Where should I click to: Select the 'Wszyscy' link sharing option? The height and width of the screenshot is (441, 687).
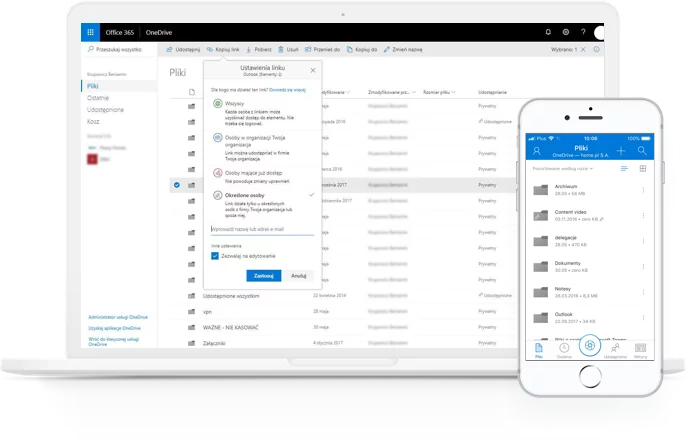tap(216, 104)
